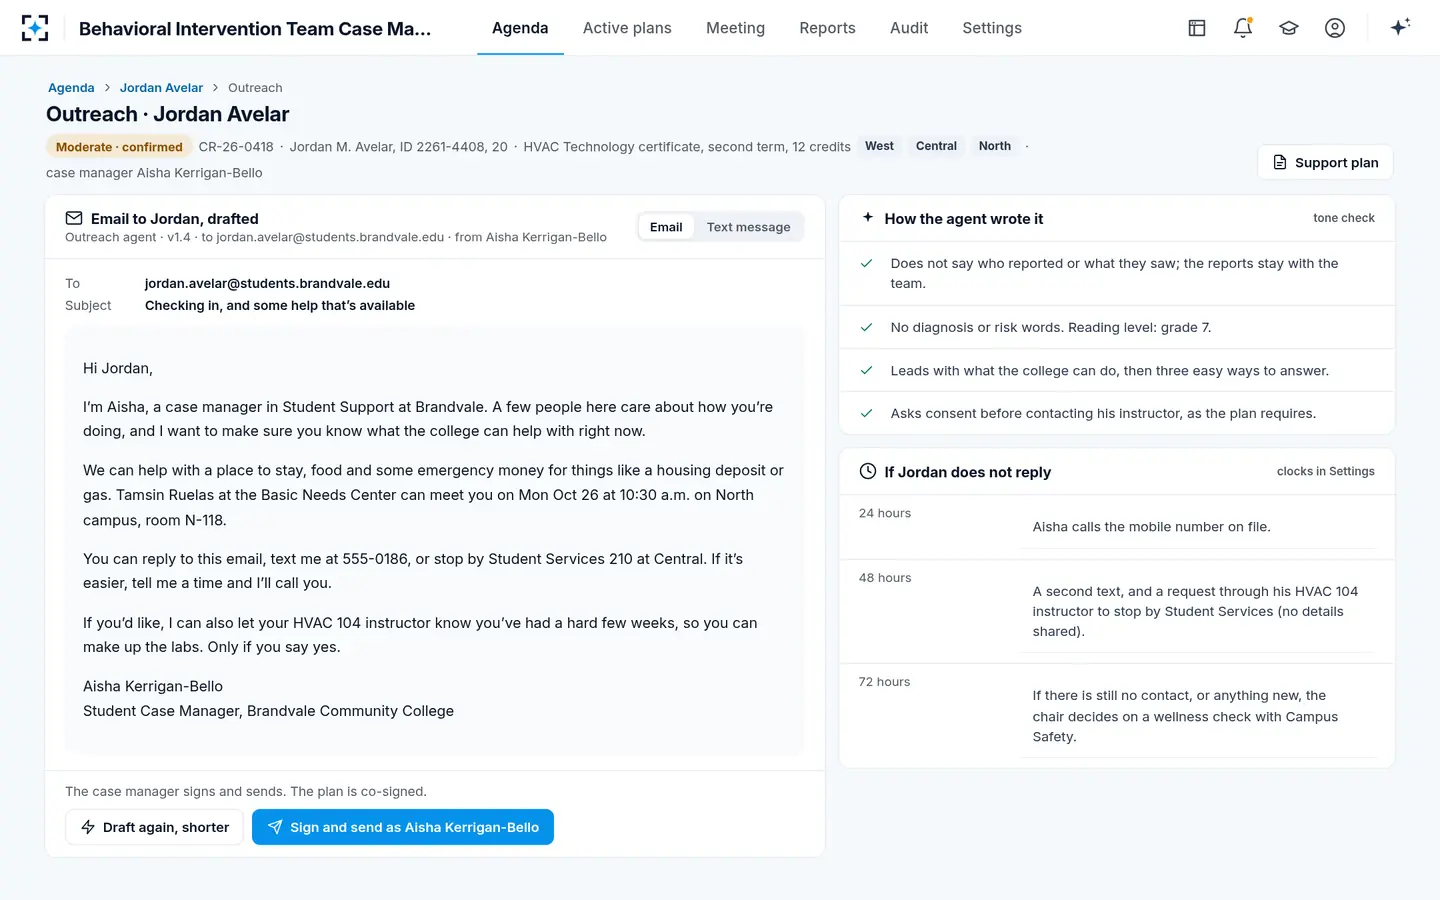The height and width of the screenshot is (900, 1440).
Task: Open the layout panel icon in header
Action: click(1197, 28)
